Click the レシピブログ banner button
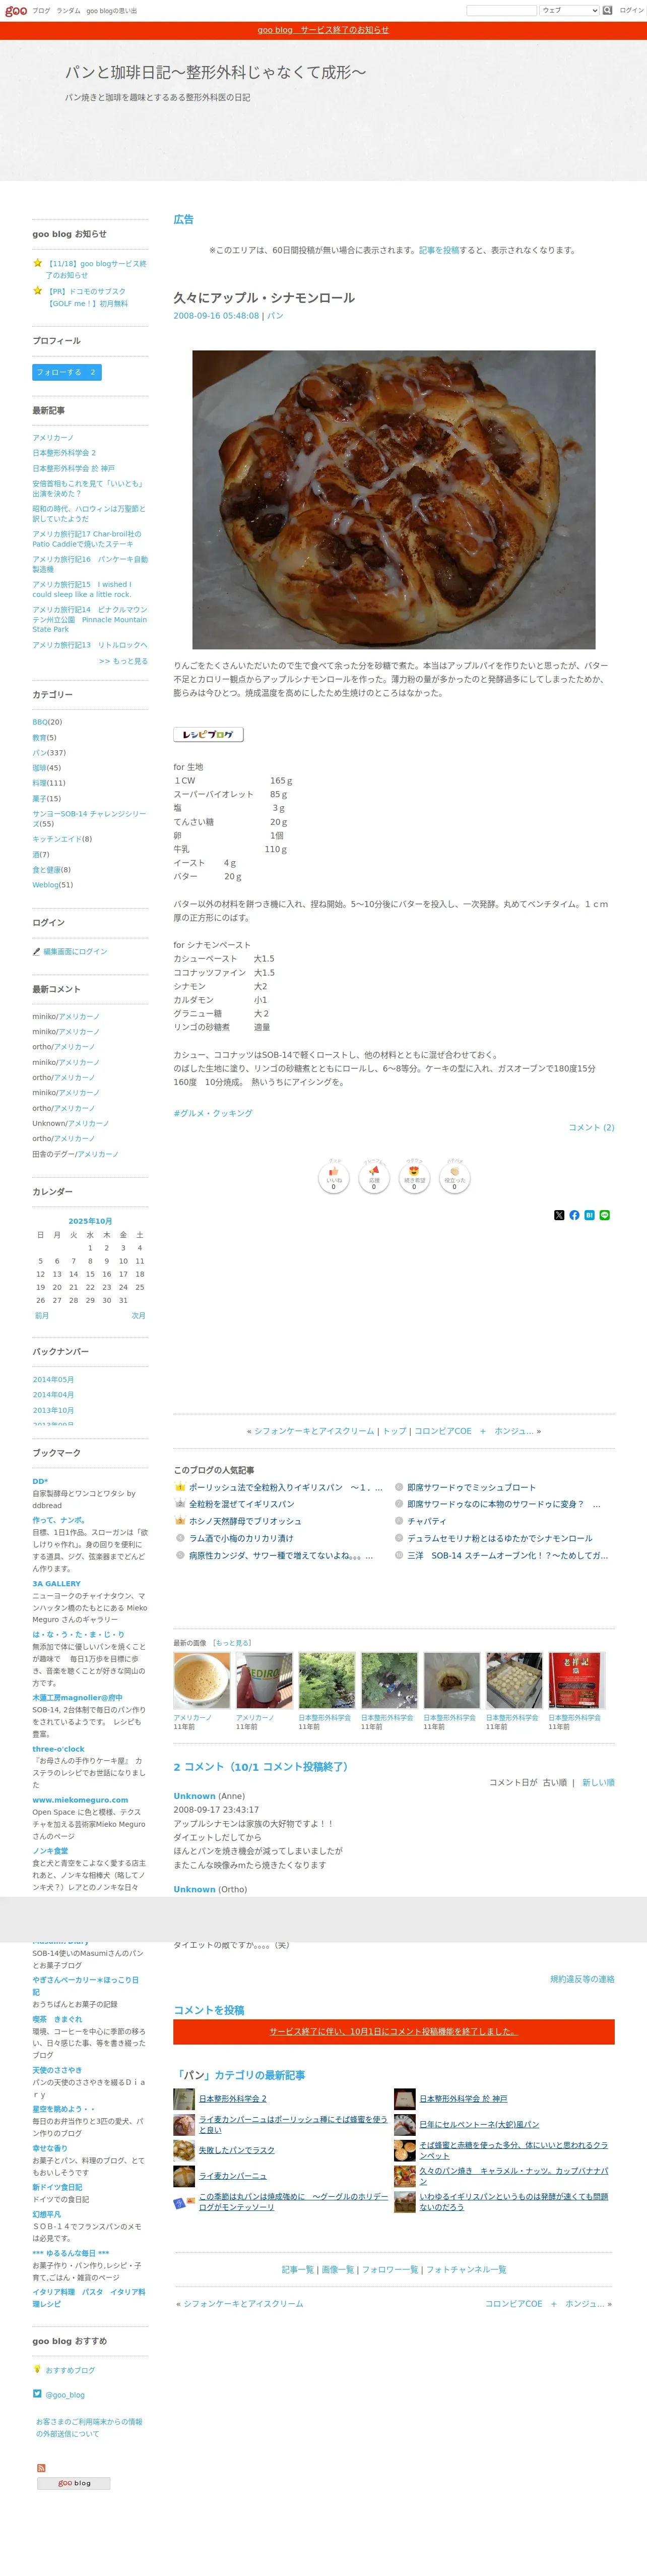This screenshot has height=2576, width=647. [208, 734]
